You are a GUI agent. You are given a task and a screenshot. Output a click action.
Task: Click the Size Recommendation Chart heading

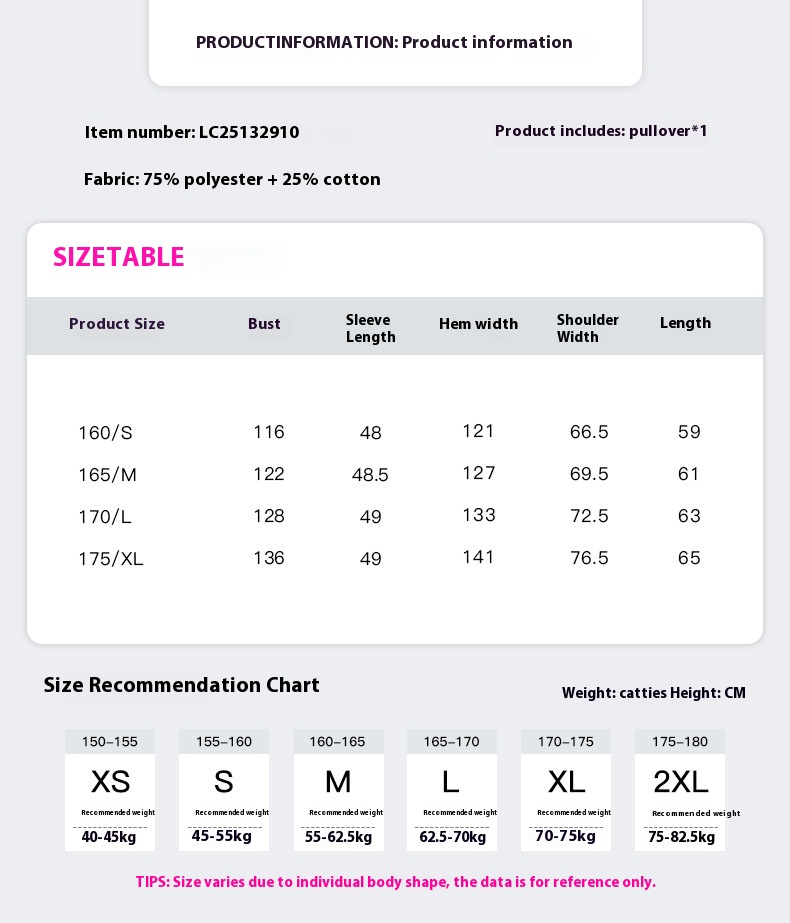point(181,685)
